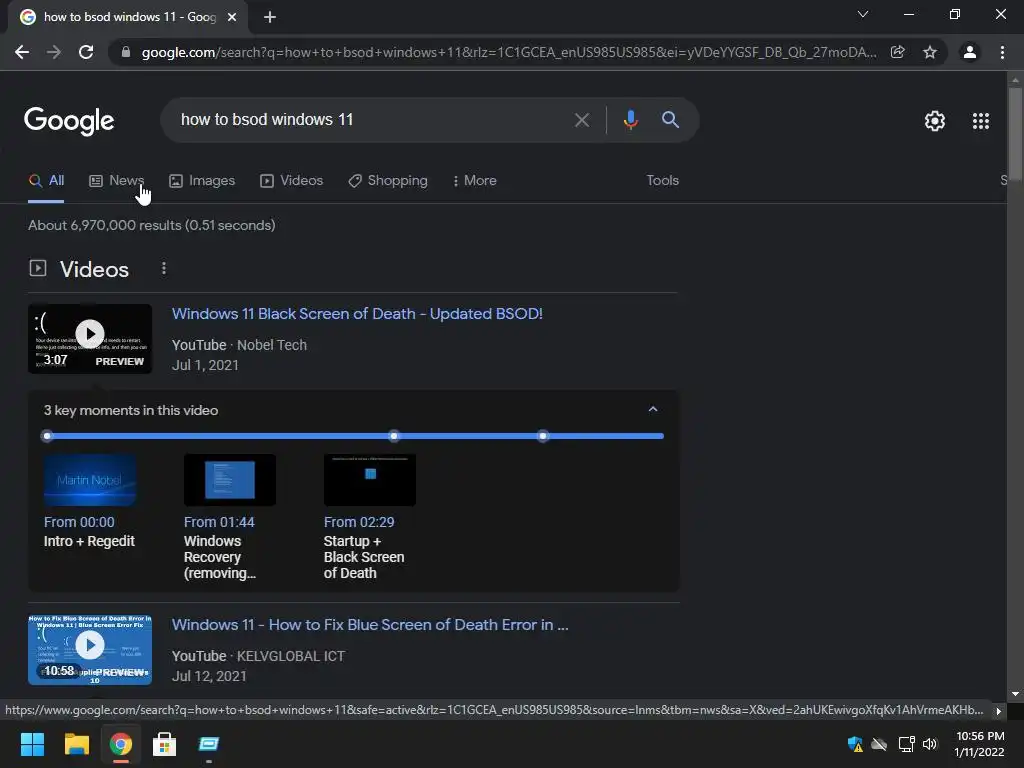Open the Windows Start menu
This screenshot has height=768, width=1024.
click(32, 744)
